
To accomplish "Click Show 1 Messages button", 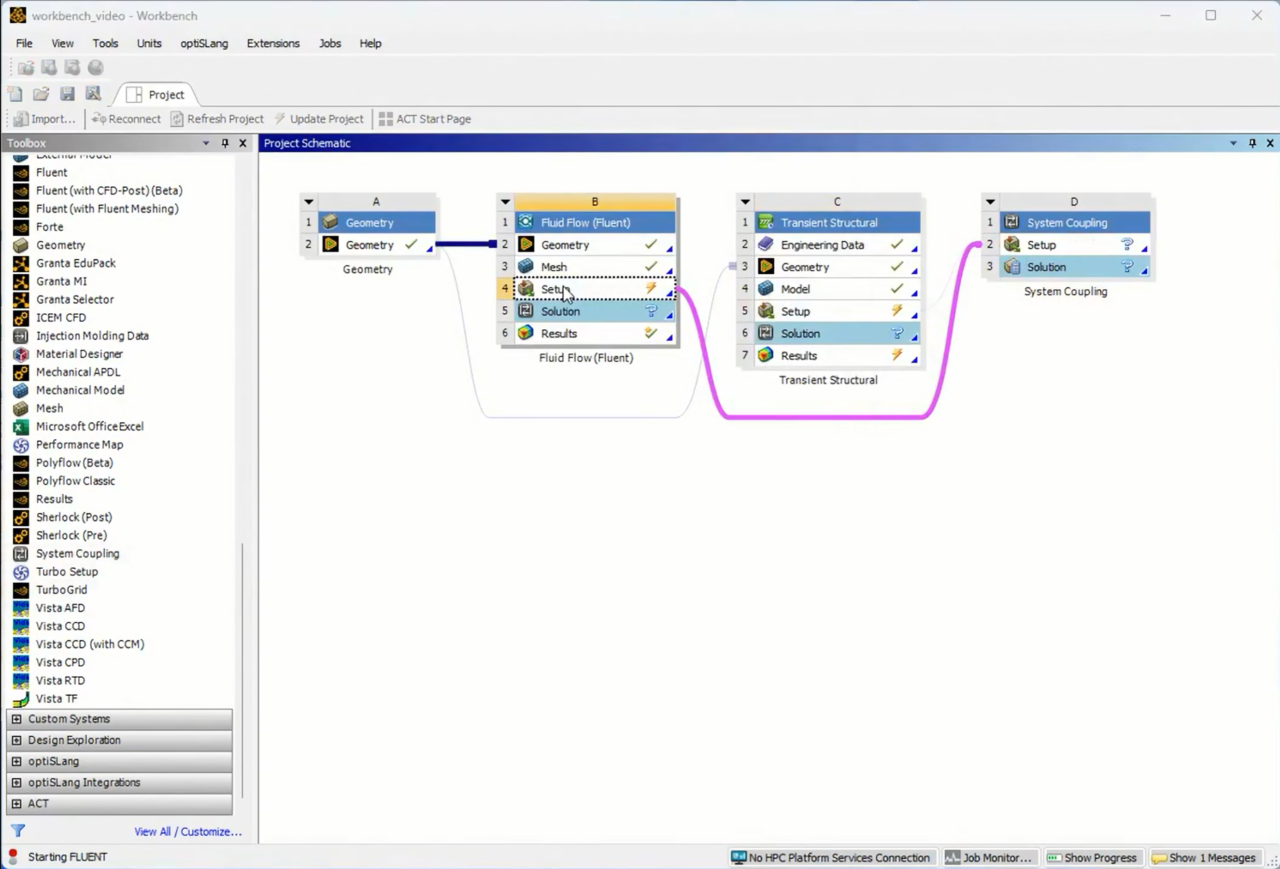I will 1204,858.
